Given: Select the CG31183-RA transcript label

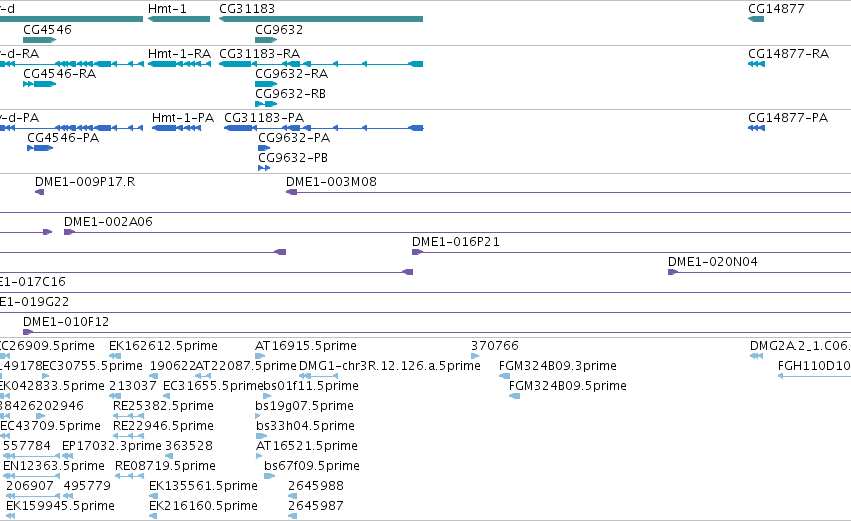Looking at the screenshot, I should click(x=259, y=54).
